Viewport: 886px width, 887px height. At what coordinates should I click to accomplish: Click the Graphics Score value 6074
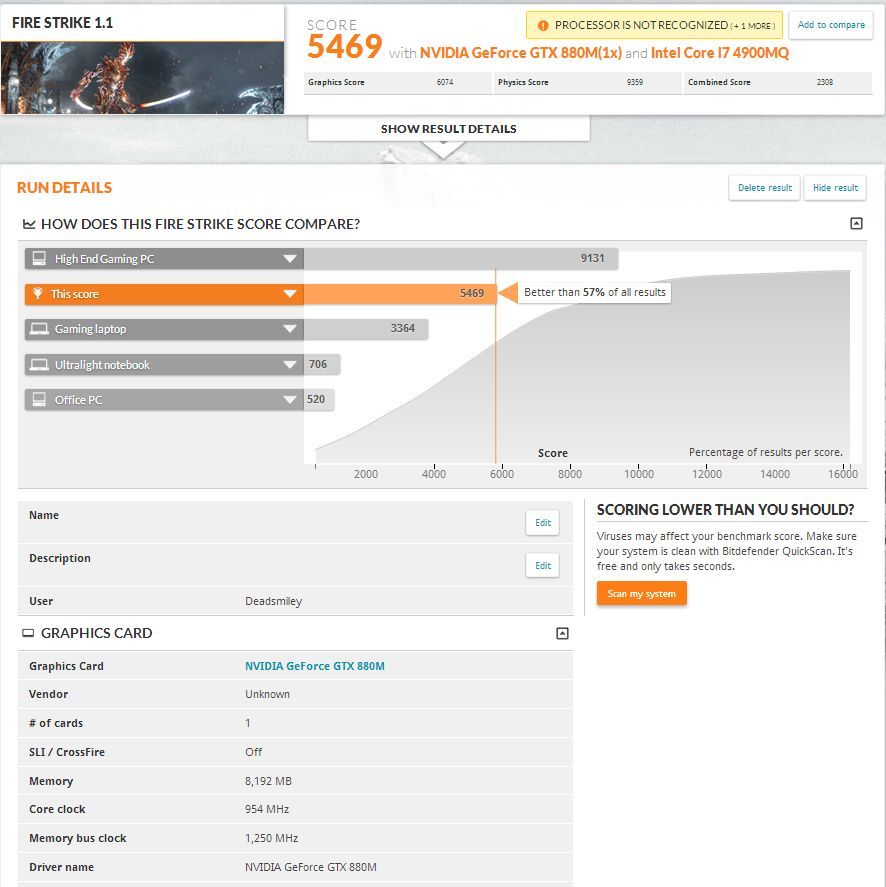[445, 82]
